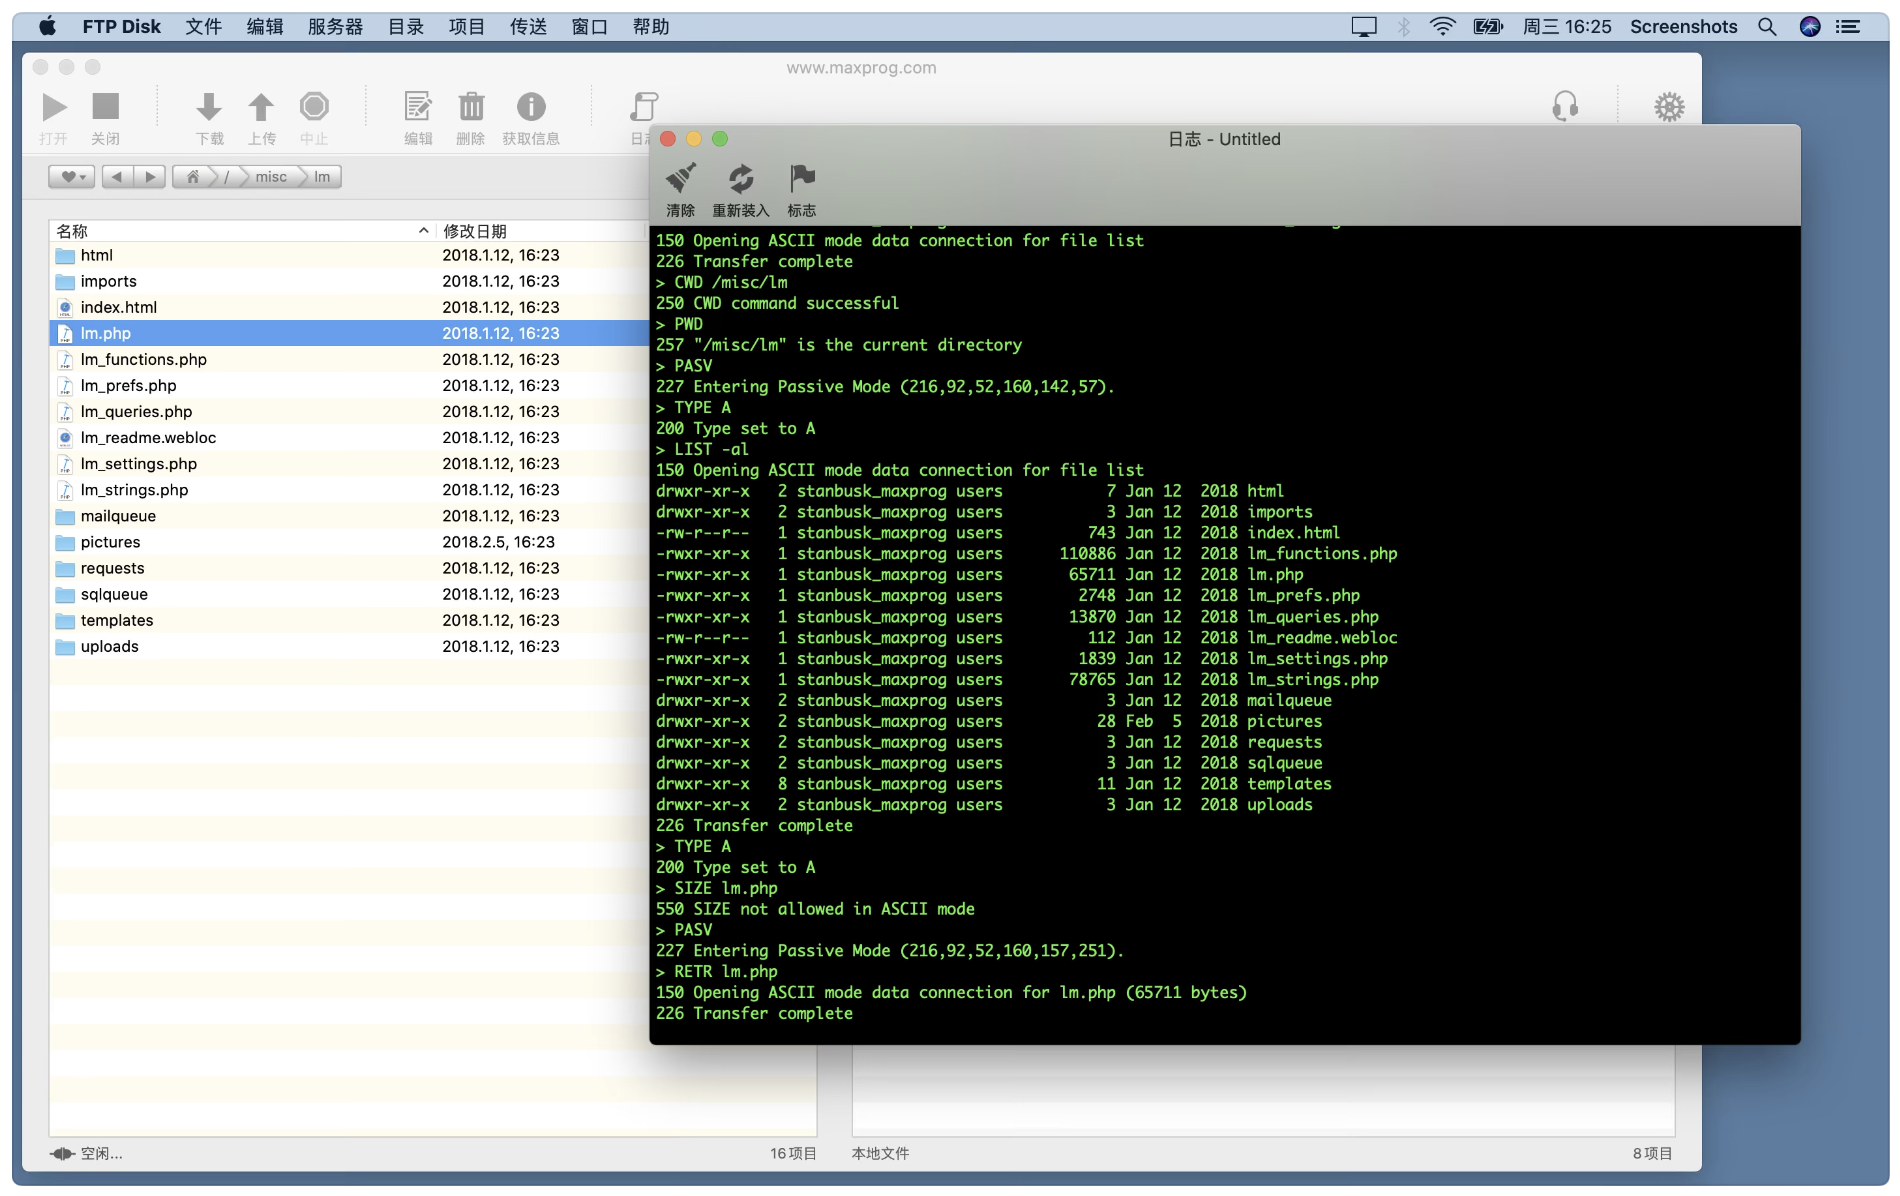Click the Open (打开) play icon

point(54,107)
